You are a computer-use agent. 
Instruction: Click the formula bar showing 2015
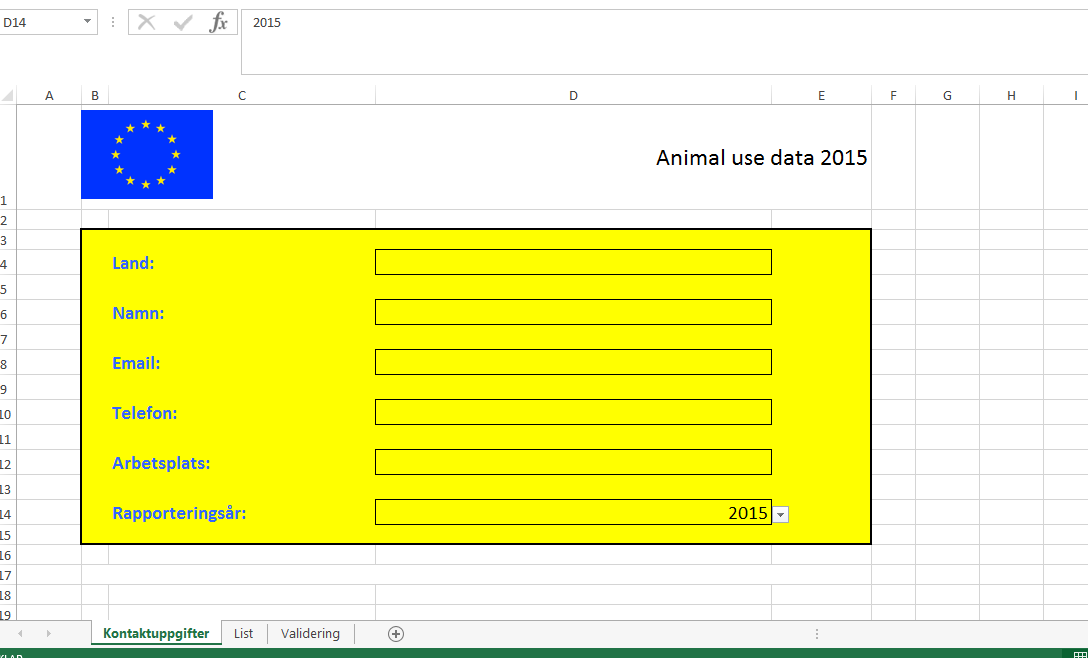pyautogui.click(x=664, y=42)
